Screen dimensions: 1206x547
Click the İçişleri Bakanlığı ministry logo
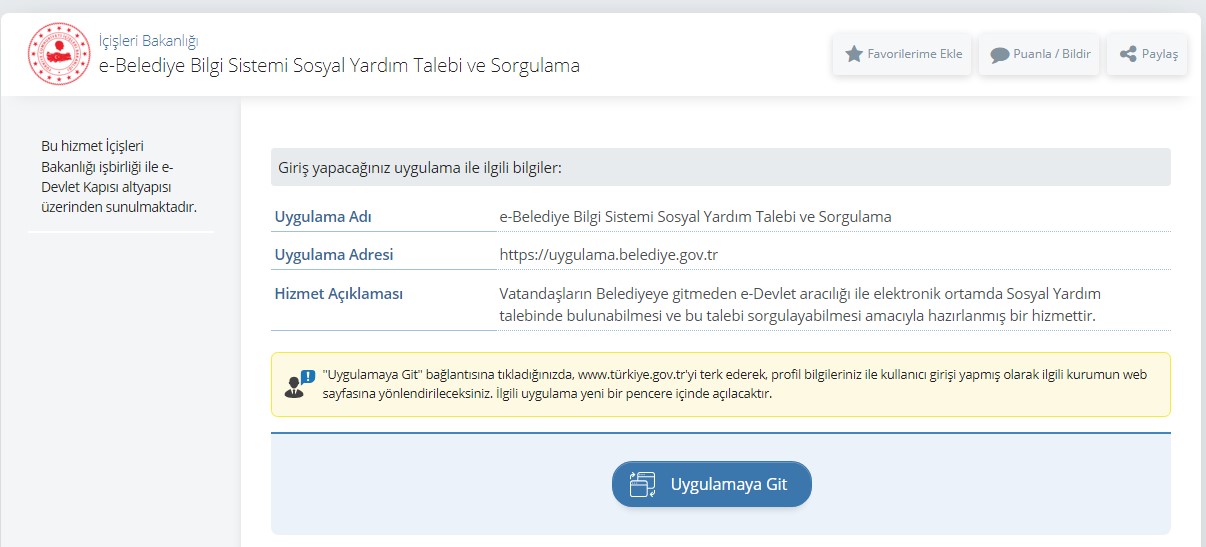point(58,53)
